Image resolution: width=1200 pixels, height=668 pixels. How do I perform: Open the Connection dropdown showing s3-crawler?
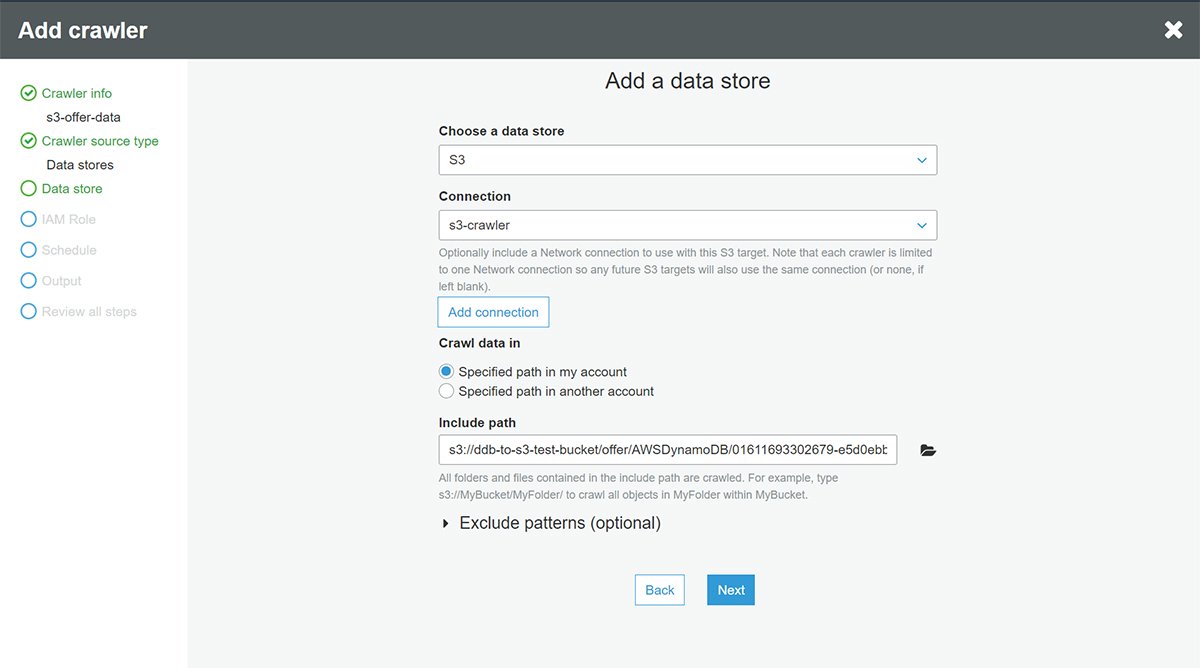687,225
